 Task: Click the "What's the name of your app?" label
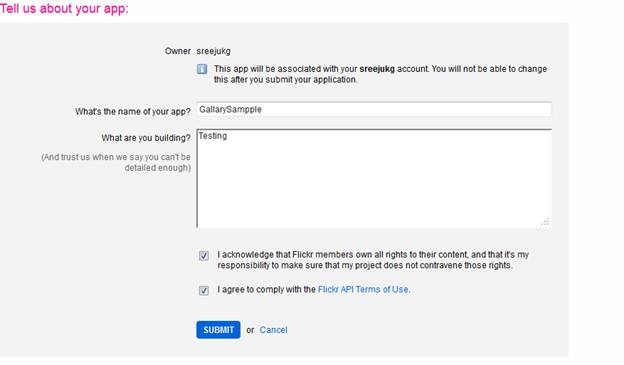(x=133, y=112)
